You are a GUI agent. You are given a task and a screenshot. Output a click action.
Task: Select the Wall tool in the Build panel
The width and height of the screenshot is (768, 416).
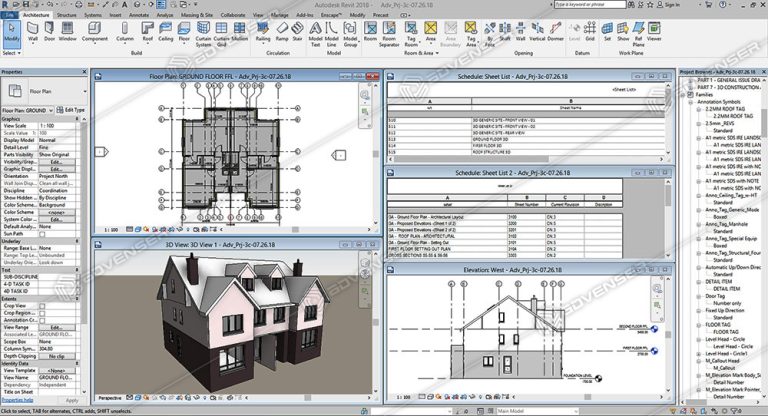(x=32, y=31)
